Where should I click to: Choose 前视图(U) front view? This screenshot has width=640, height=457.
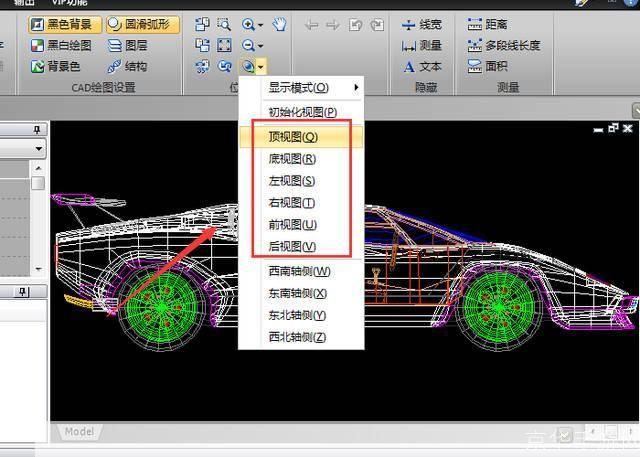301,224
